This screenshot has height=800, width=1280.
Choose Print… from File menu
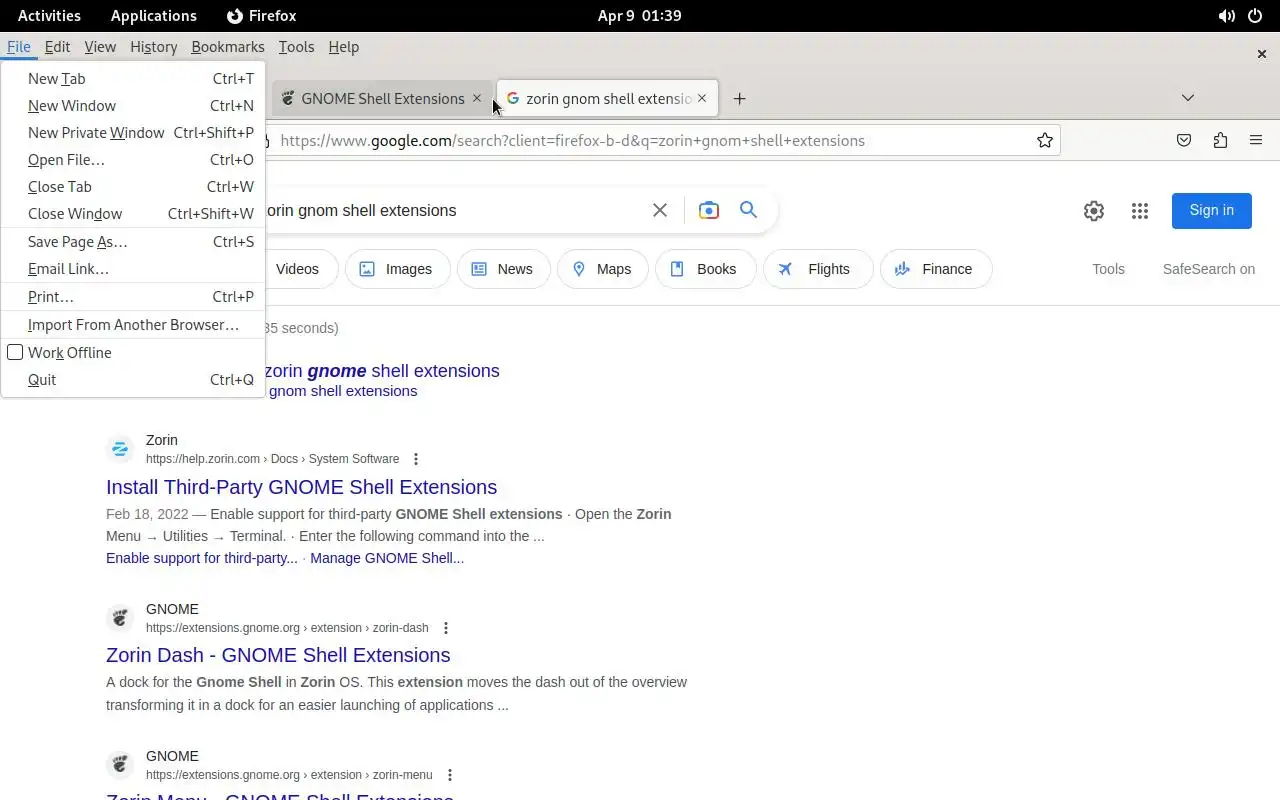pos(133,297)
